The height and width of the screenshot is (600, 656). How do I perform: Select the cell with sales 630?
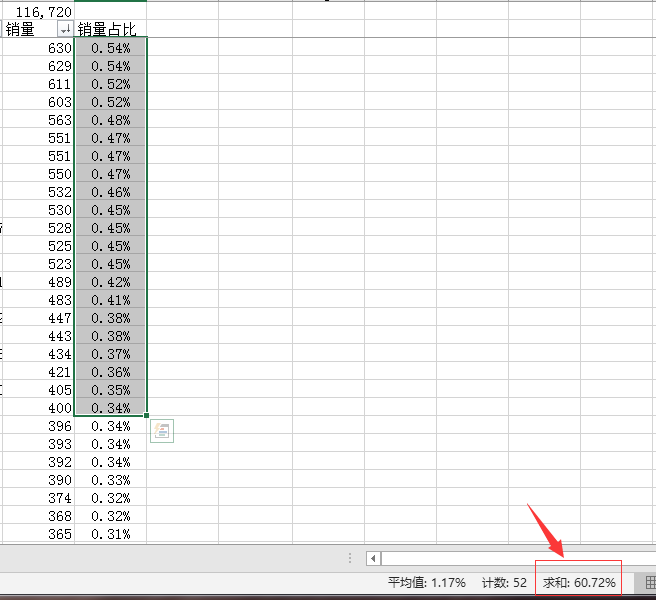coord(38,48)
